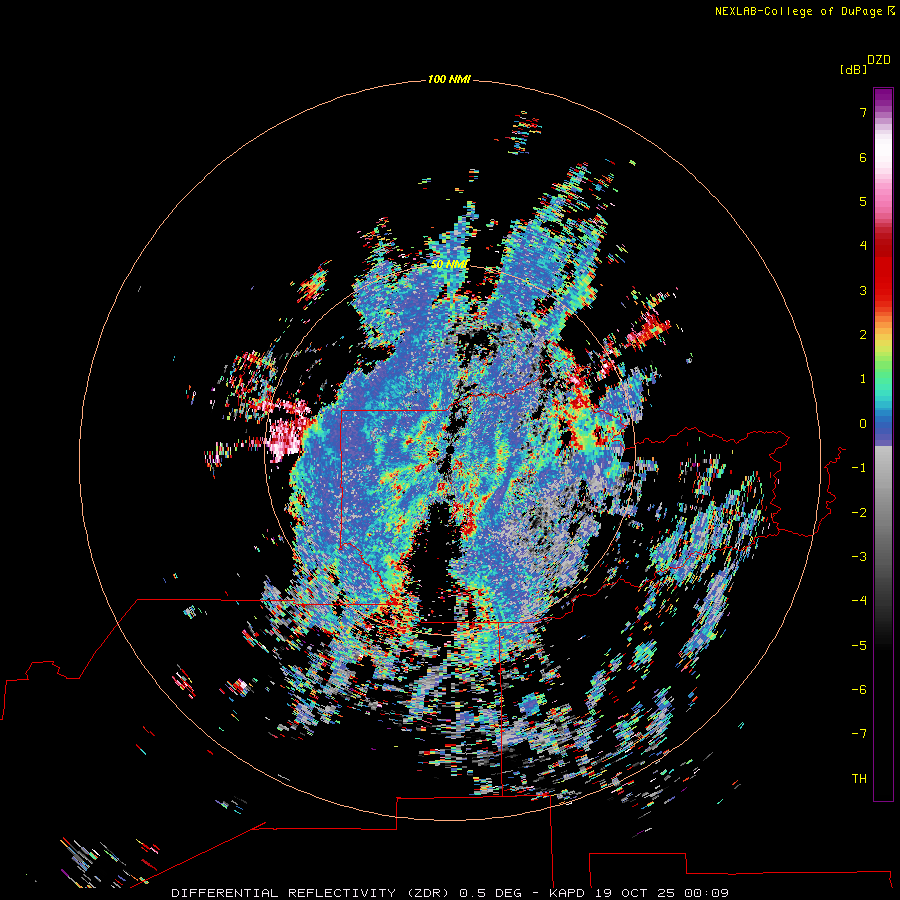Click the '00:09' timestamp text
The height and width of the screenshot is (900, 900).
pos(707,893)
